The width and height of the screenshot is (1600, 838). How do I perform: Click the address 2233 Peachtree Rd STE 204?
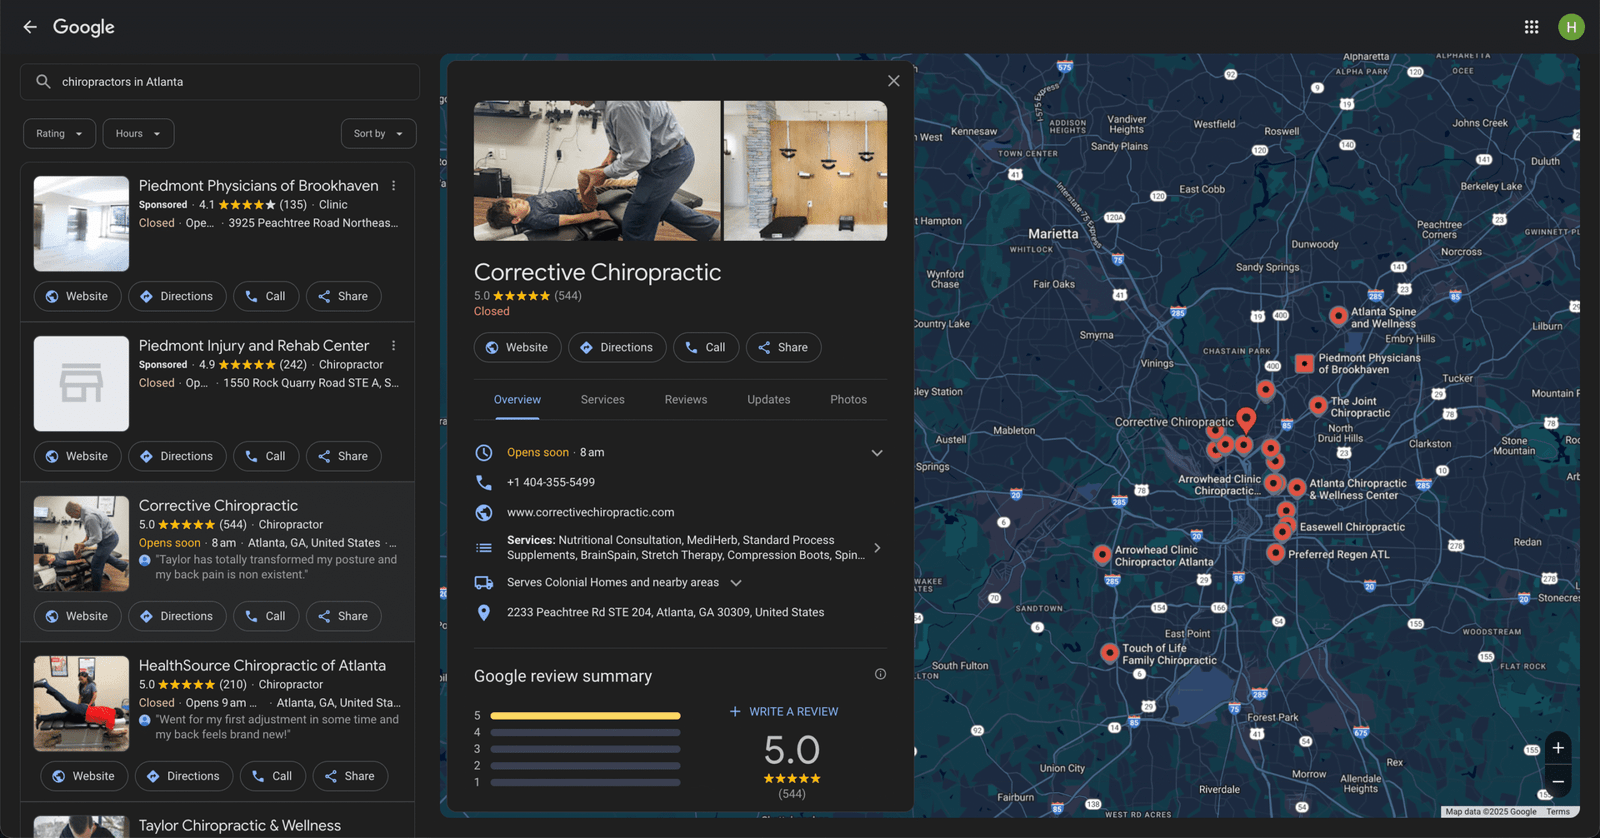coord(665,613)
